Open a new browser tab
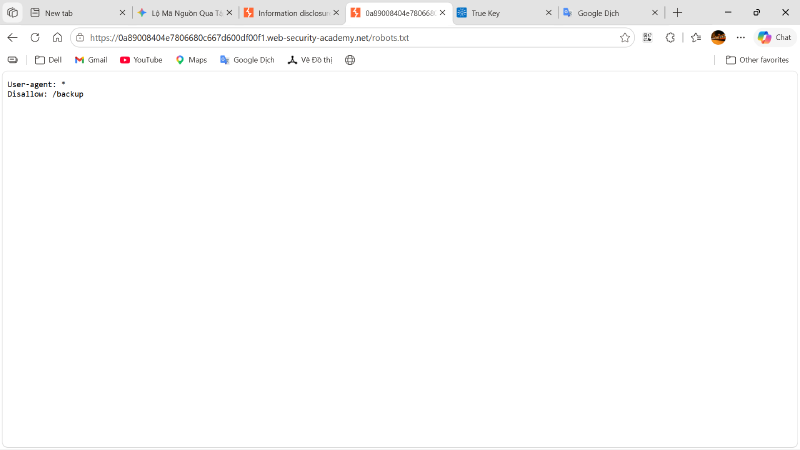This screenshot has height=450, width=800. (678, 13)
